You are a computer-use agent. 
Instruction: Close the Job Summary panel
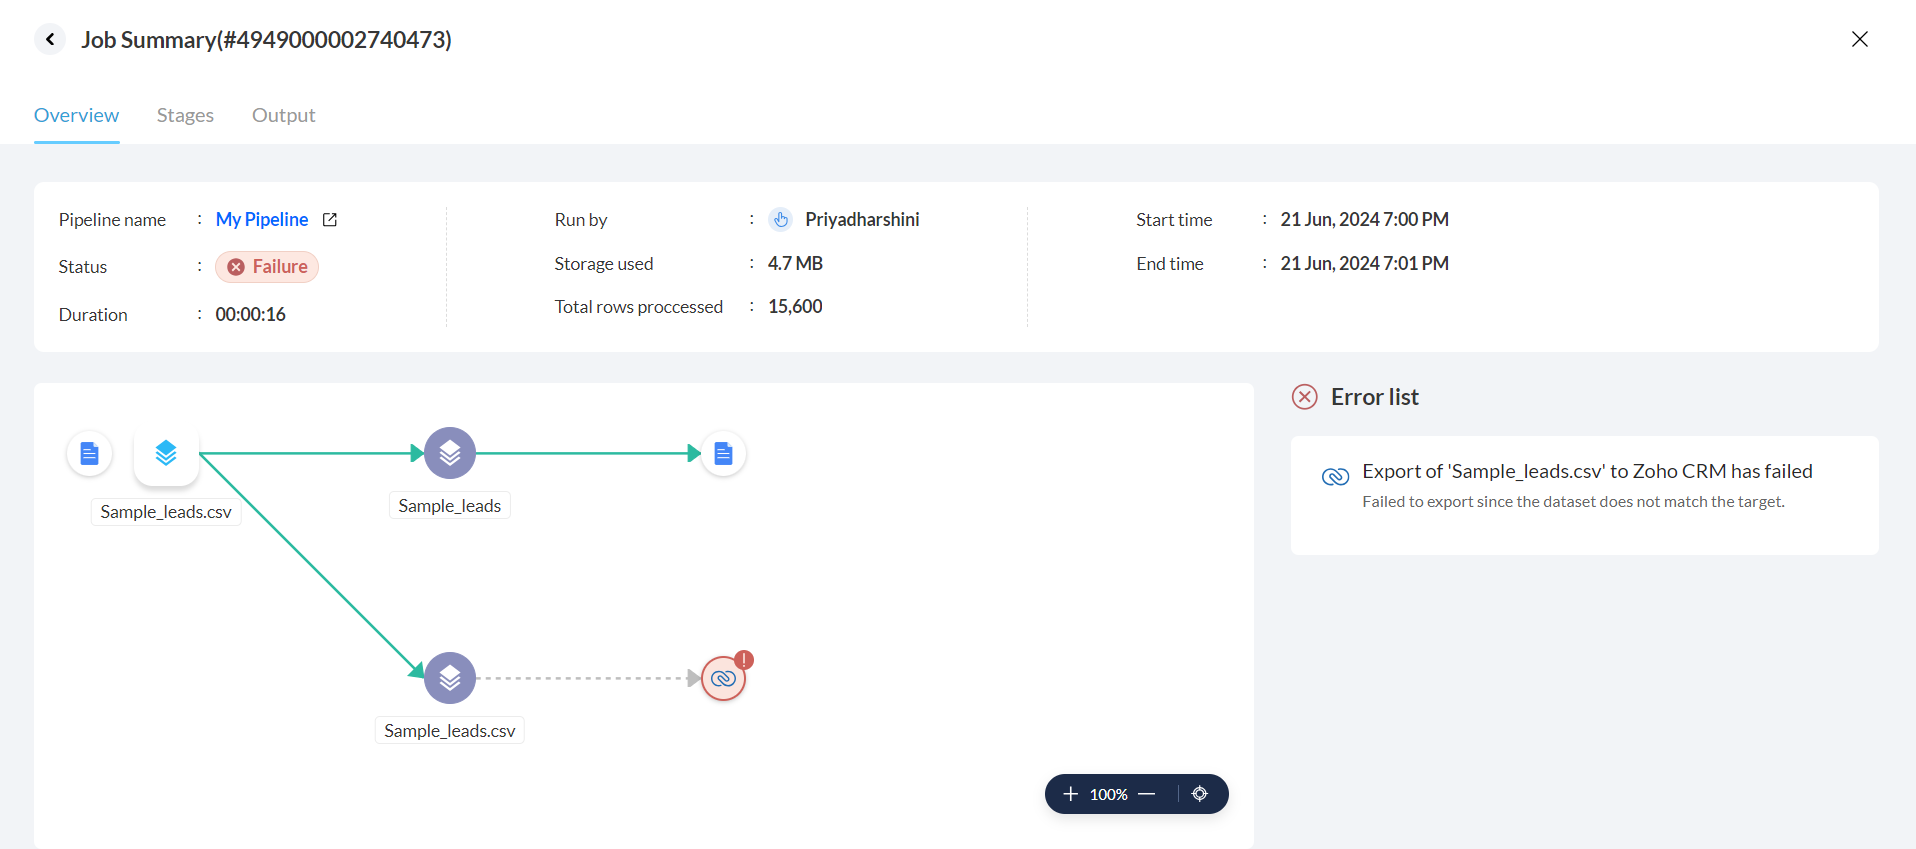coord(1859,39)
